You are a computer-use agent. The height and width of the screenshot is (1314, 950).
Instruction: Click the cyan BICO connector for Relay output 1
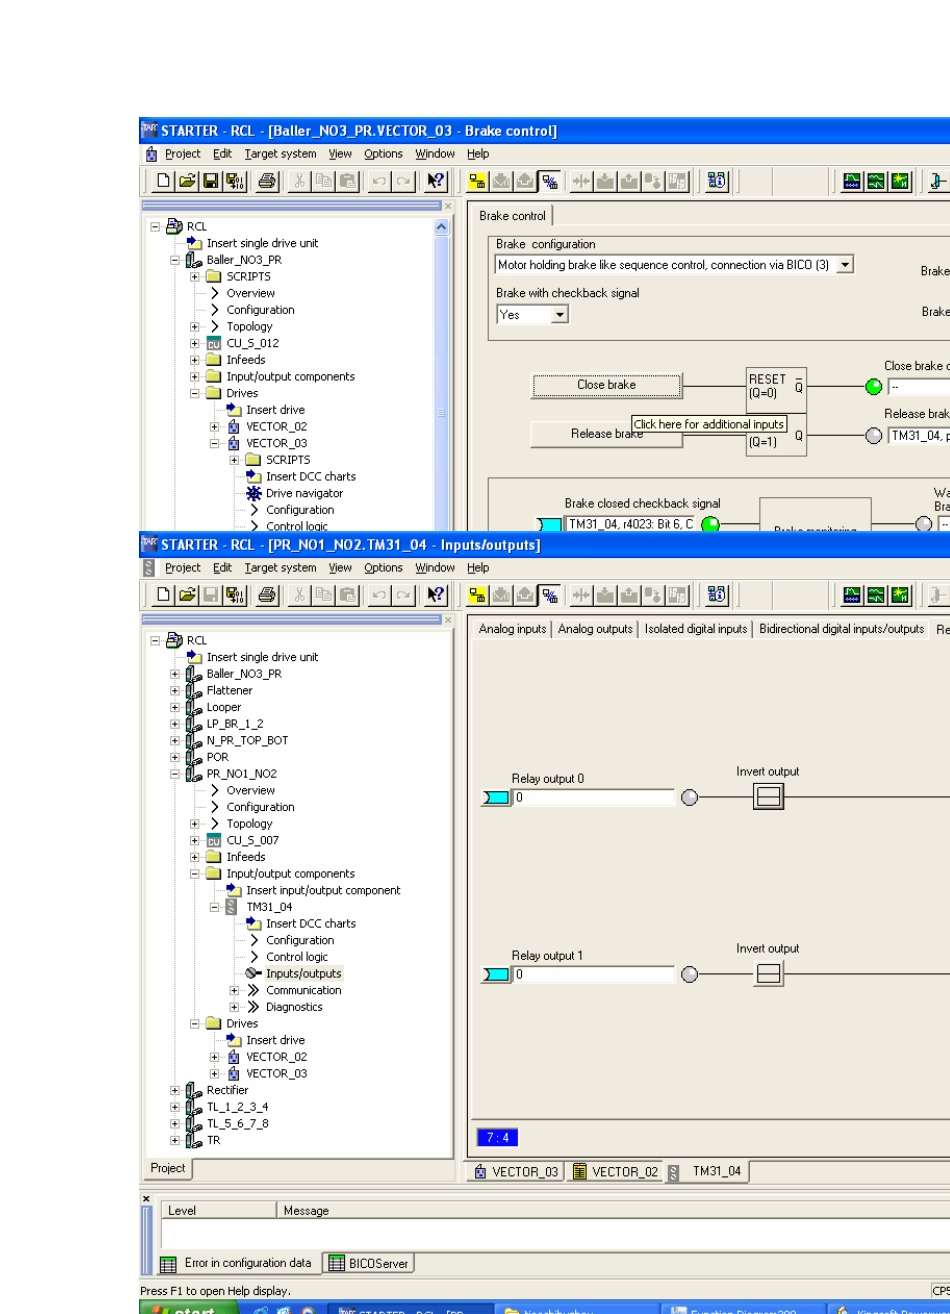[x=496, y=975]
